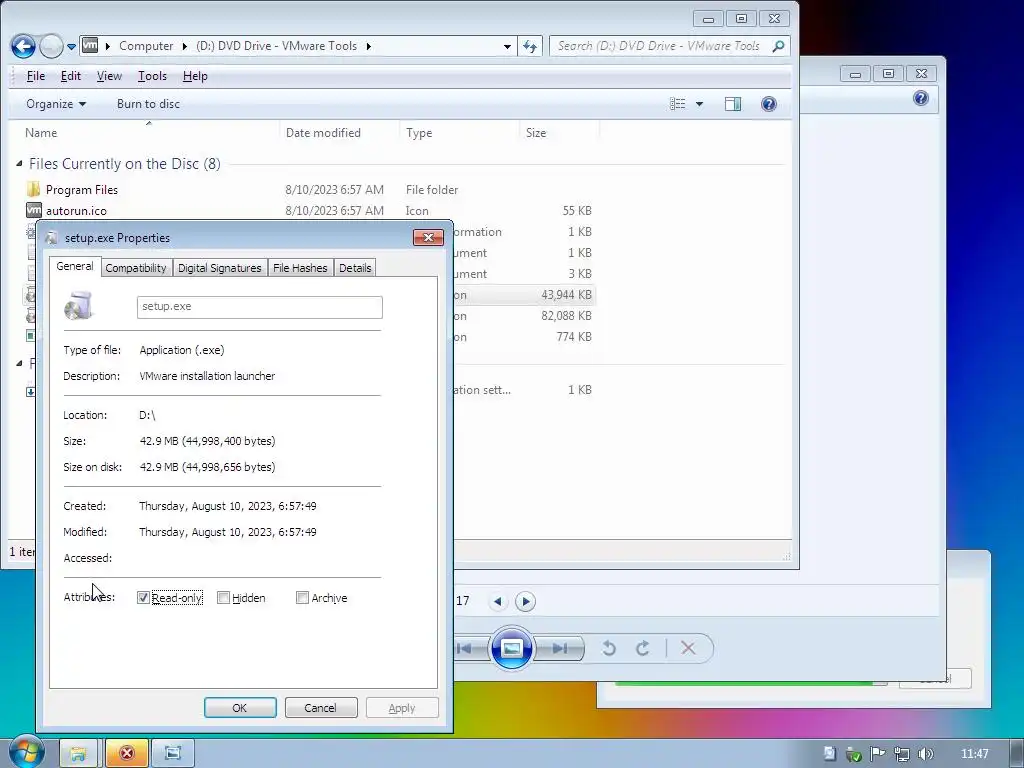Go to previous photo in Photo Viewer
Image resolution: width=1024 pixels, height=768 pixels.
click(x=466, y=648)
